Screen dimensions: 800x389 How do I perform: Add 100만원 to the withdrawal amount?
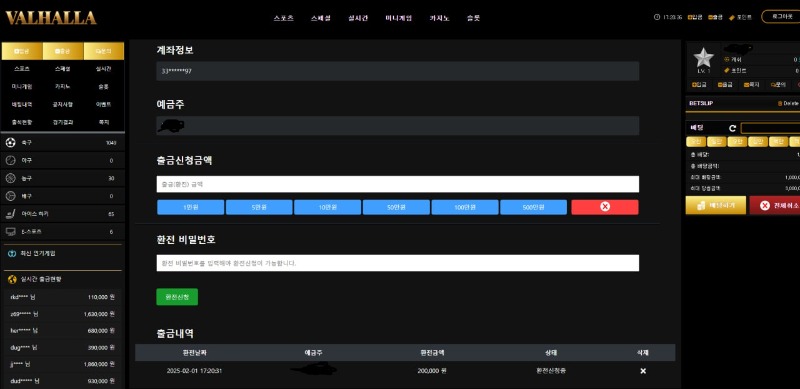[x=465, y=207]
